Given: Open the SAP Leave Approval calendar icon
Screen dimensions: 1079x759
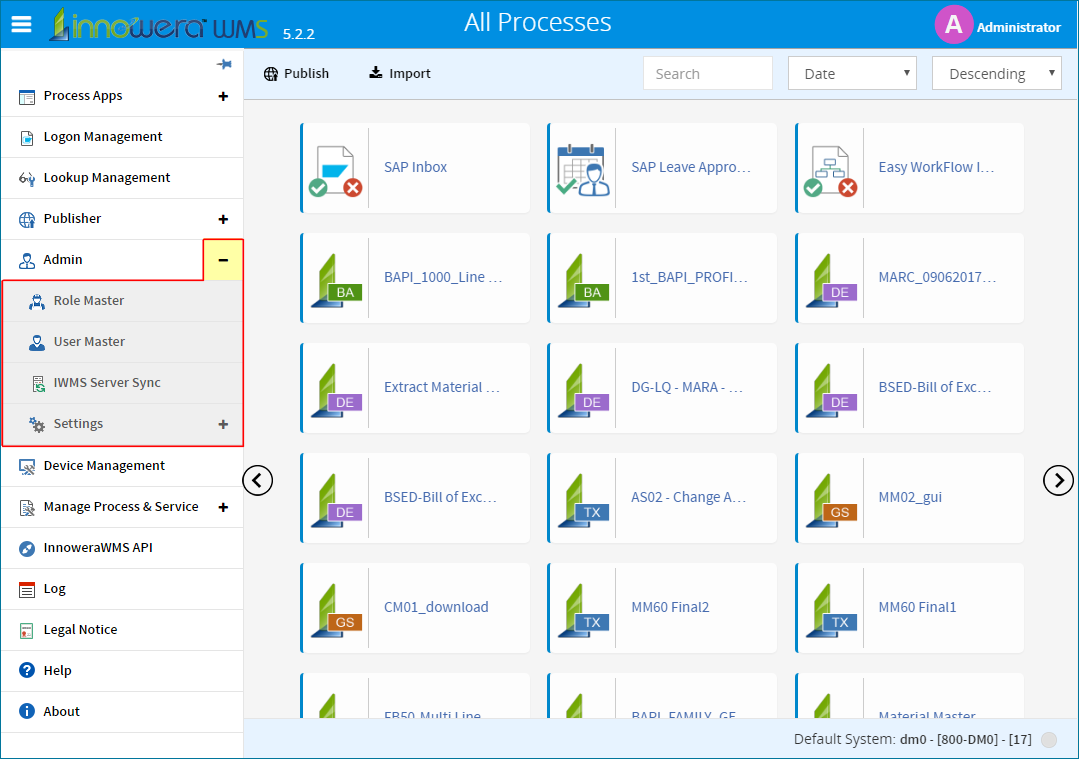Looking at the screenshot, I should (x=583, y=170).
